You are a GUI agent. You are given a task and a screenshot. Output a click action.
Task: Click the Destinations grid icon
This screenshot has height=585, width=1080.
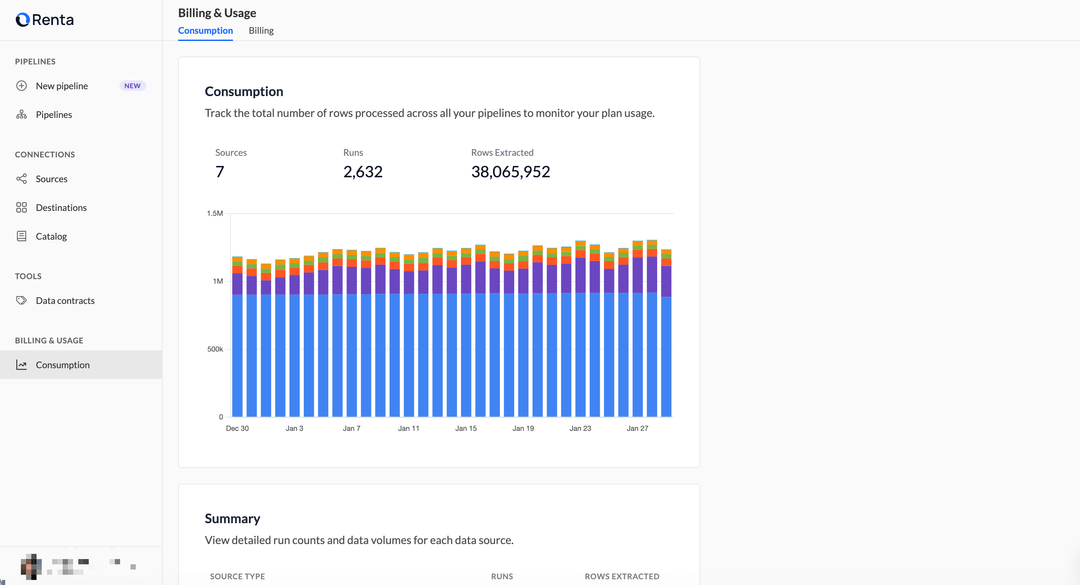coord(22,208)
